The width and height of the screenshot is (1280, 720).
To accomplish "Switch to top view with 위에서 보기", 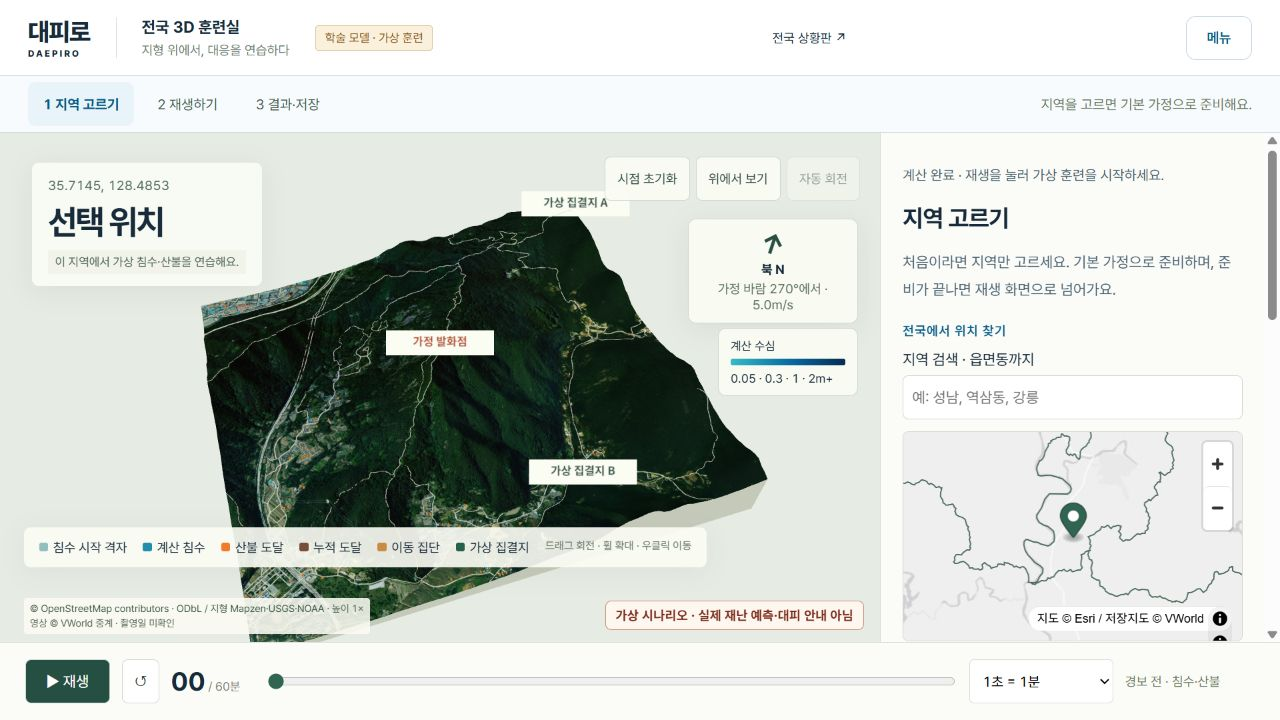I will 738,179.
